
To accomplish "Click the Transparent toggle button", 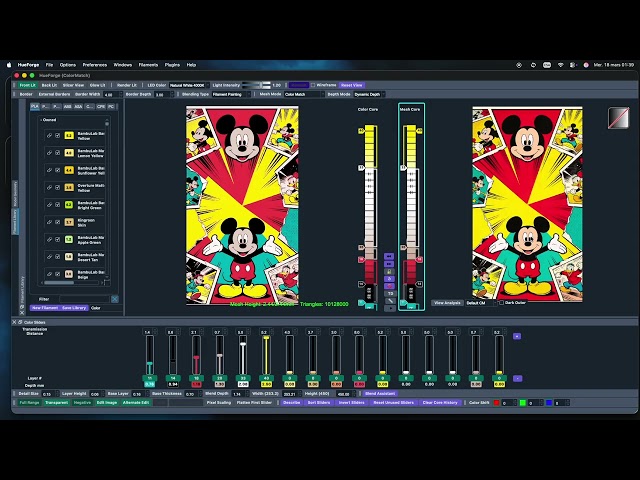I will [x=56, y=403].
